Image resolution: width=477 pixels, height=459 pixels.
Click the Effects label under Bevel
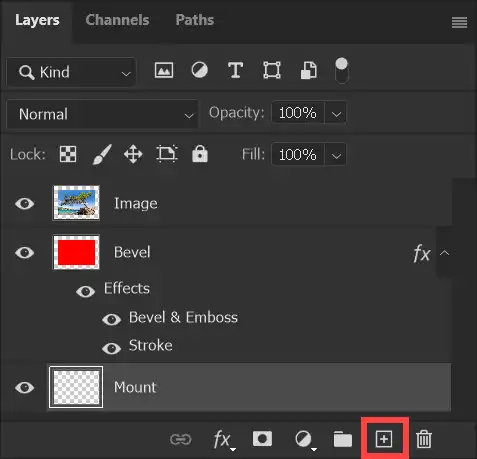pyautogui.click(x=127, y=288)
